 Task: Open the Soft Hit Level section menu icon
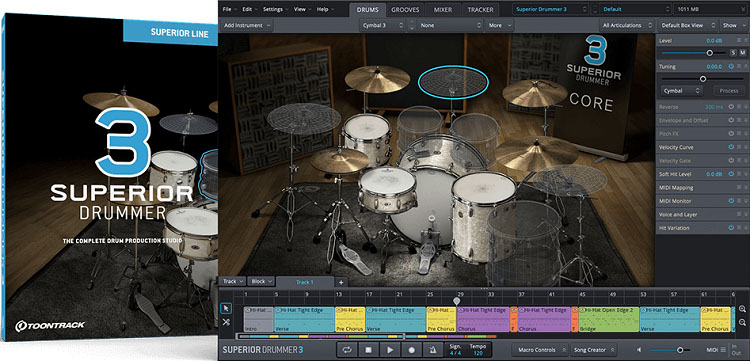pyautogui.click(x=739, y=174)
